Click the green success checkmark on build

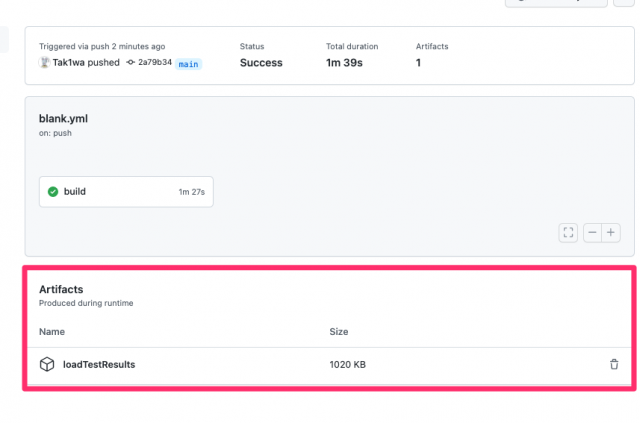(53, 191)
